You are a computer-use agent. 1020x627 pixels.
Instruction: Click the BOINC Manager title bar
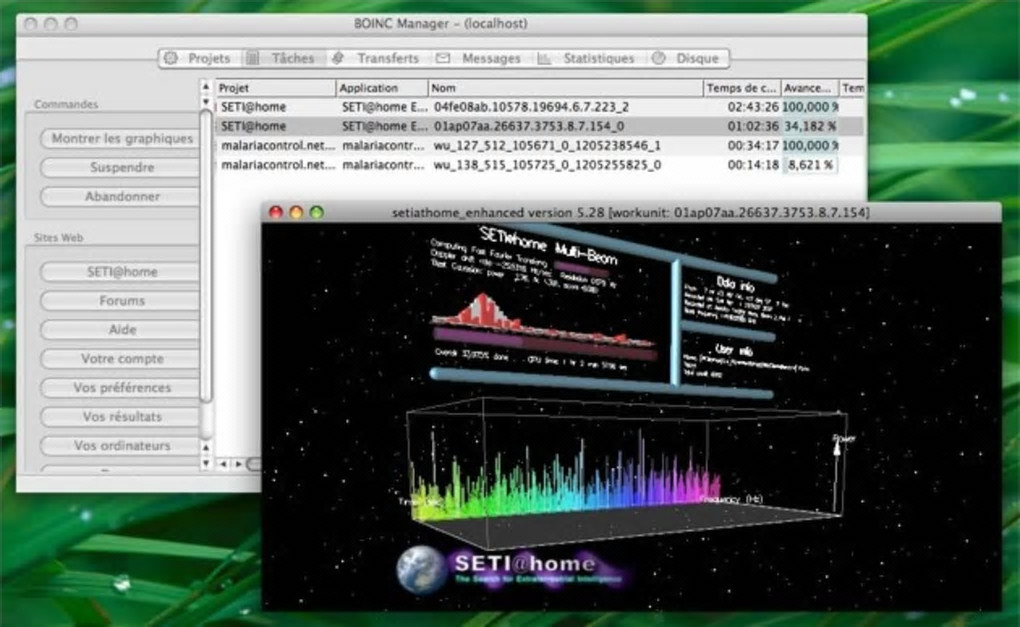(441, 23)
